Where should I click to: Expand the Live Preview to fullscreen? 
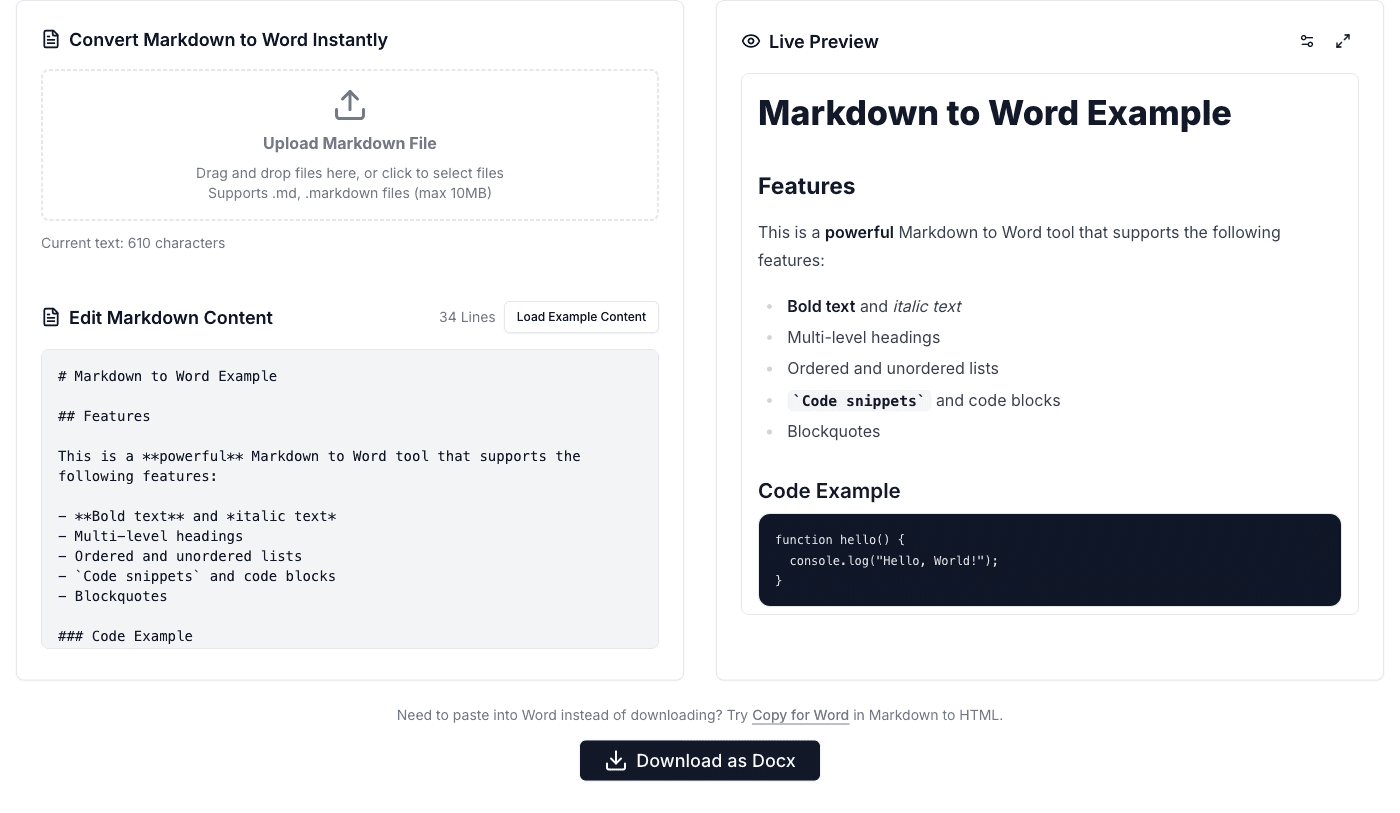pos(1343,41)
